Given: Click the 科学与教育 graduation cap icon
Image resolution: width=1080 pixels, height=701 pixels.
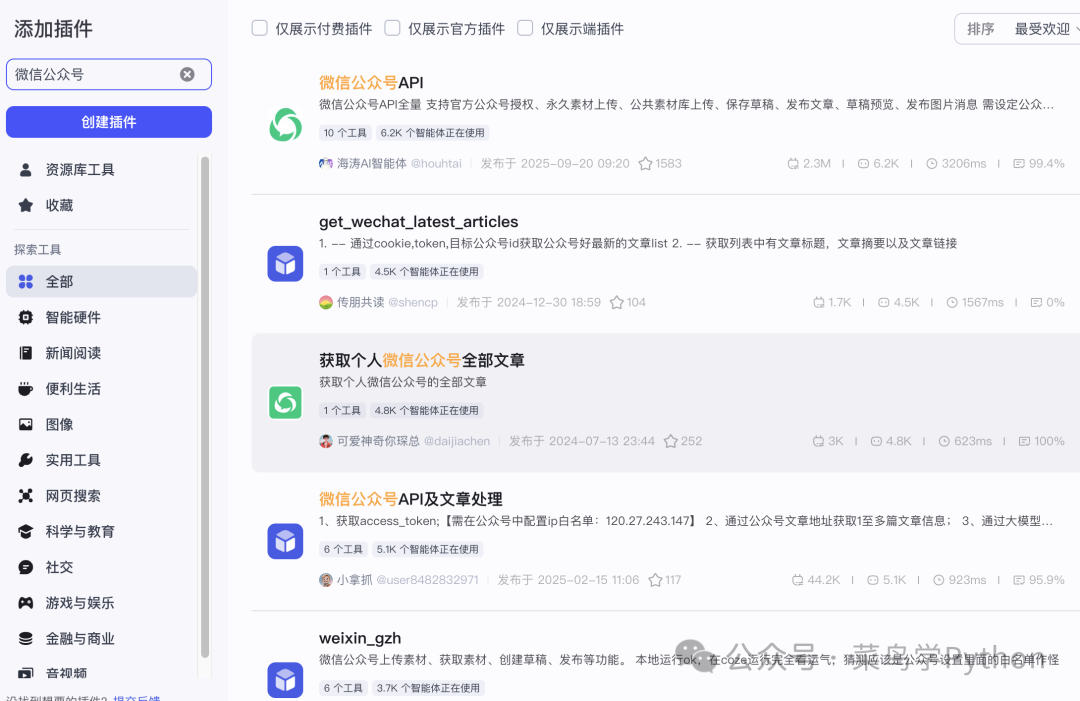Looking at the screenshot, I should coord(25,532).
